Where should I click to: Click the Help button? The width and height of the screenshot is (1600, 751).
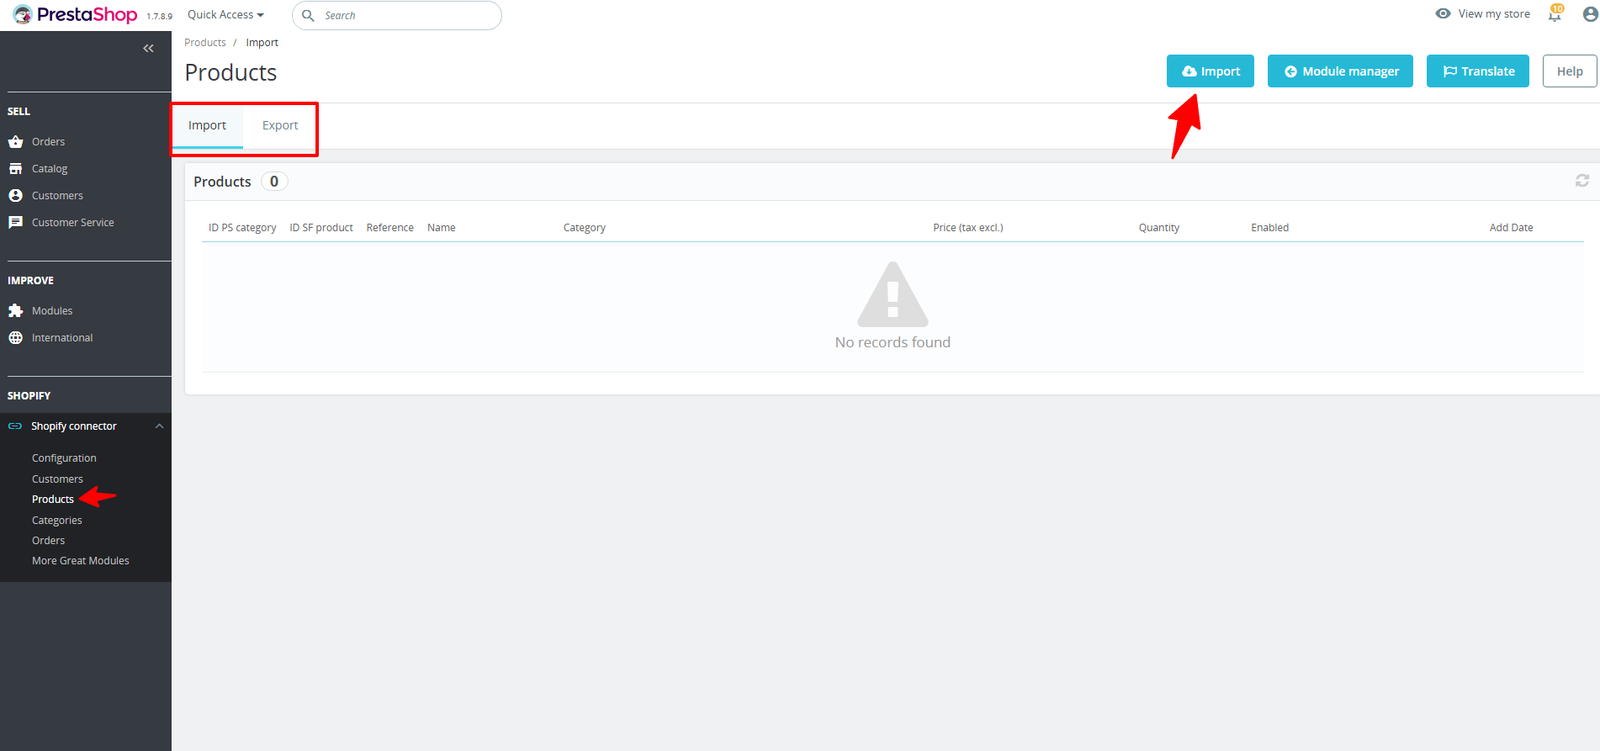pos(1569,71)
